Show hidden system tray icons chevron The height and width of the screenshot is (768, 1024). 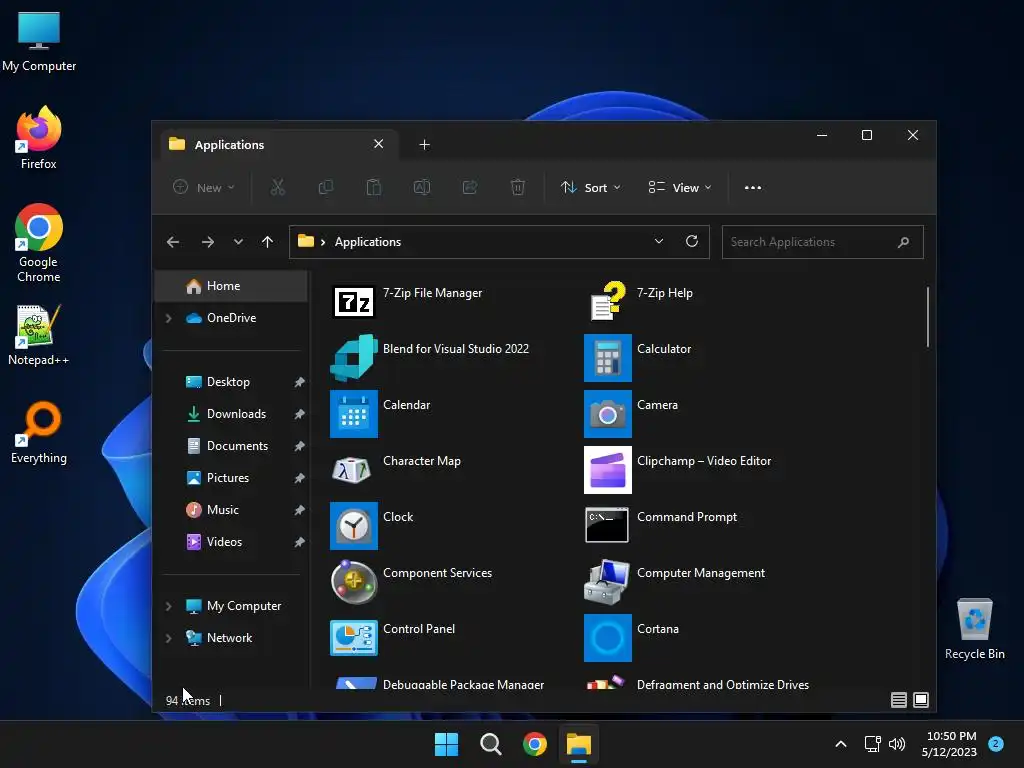(x=841, y=744)
